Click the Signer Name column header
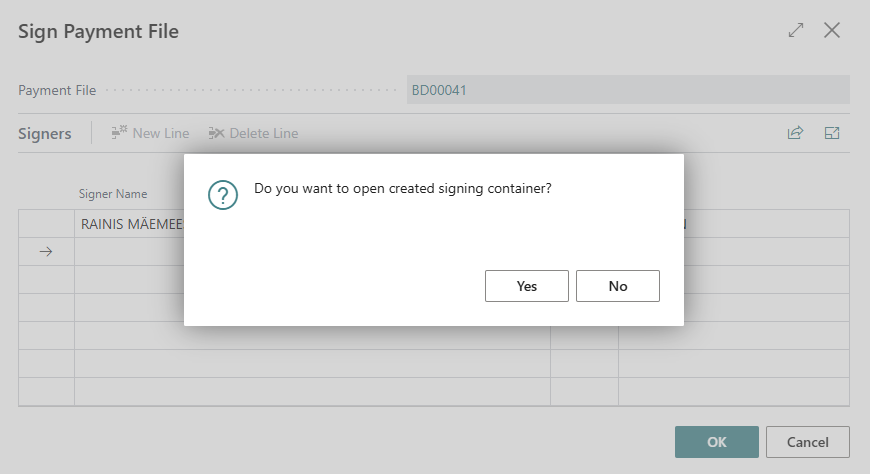 click(x=113, y=194)
